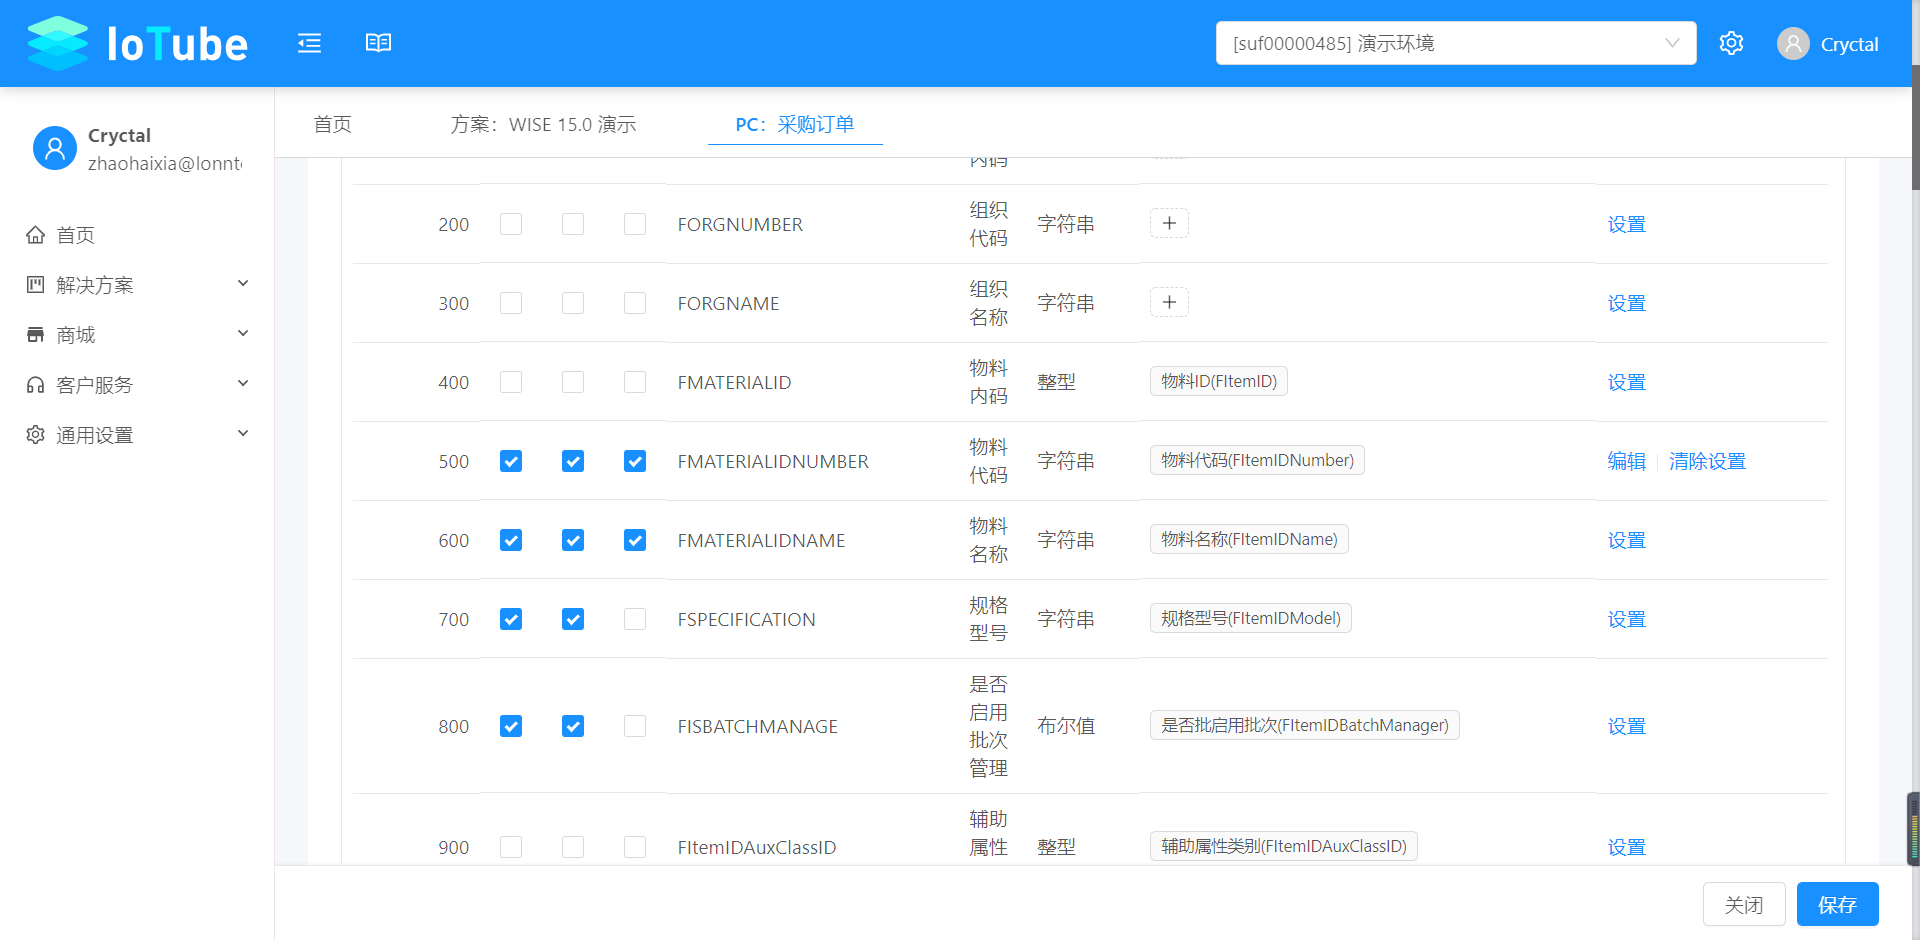Open the settings gear in the header
This screenshot has height=940, width=1920.
(x=1731, y=43)
